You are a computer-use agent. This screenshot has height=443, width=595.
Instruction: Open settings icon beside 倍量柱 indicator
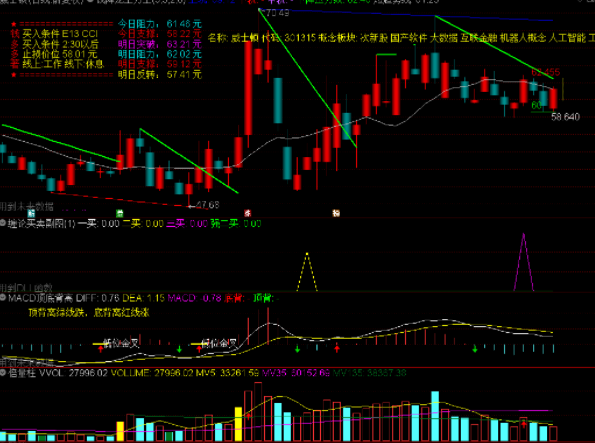(3, 373)
